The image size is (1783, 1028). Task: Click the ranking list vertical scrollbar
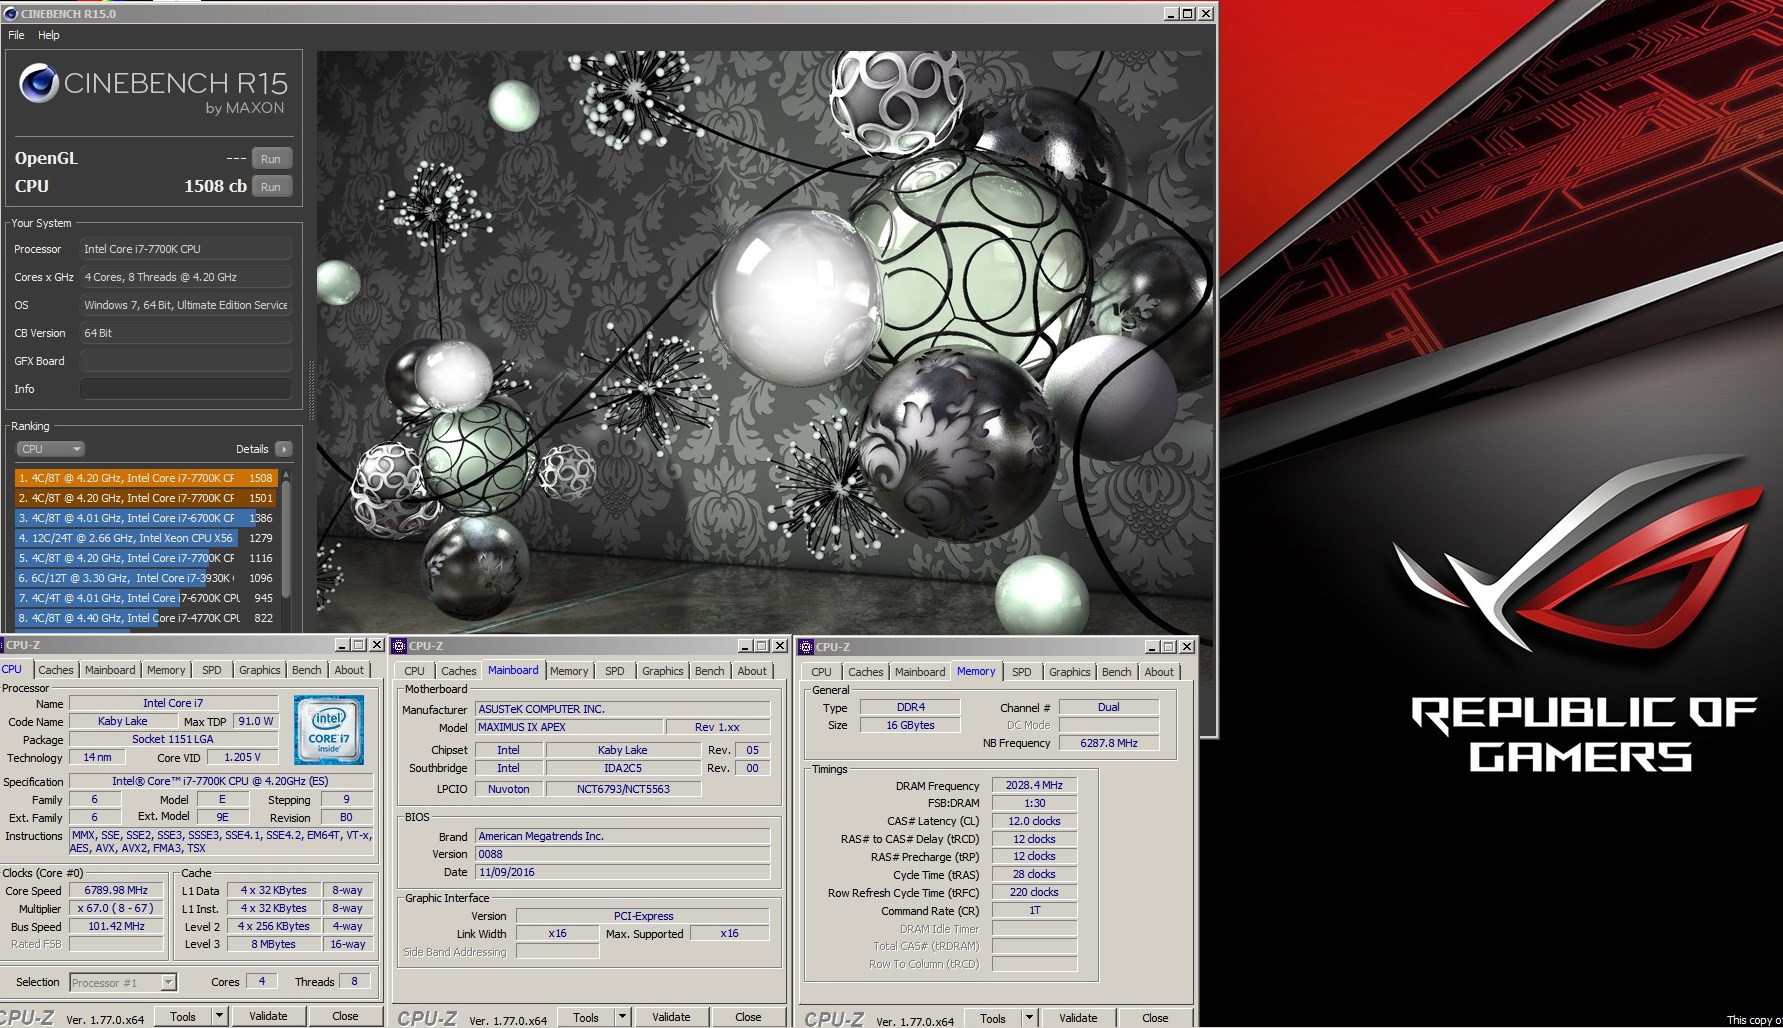point(286,540)
